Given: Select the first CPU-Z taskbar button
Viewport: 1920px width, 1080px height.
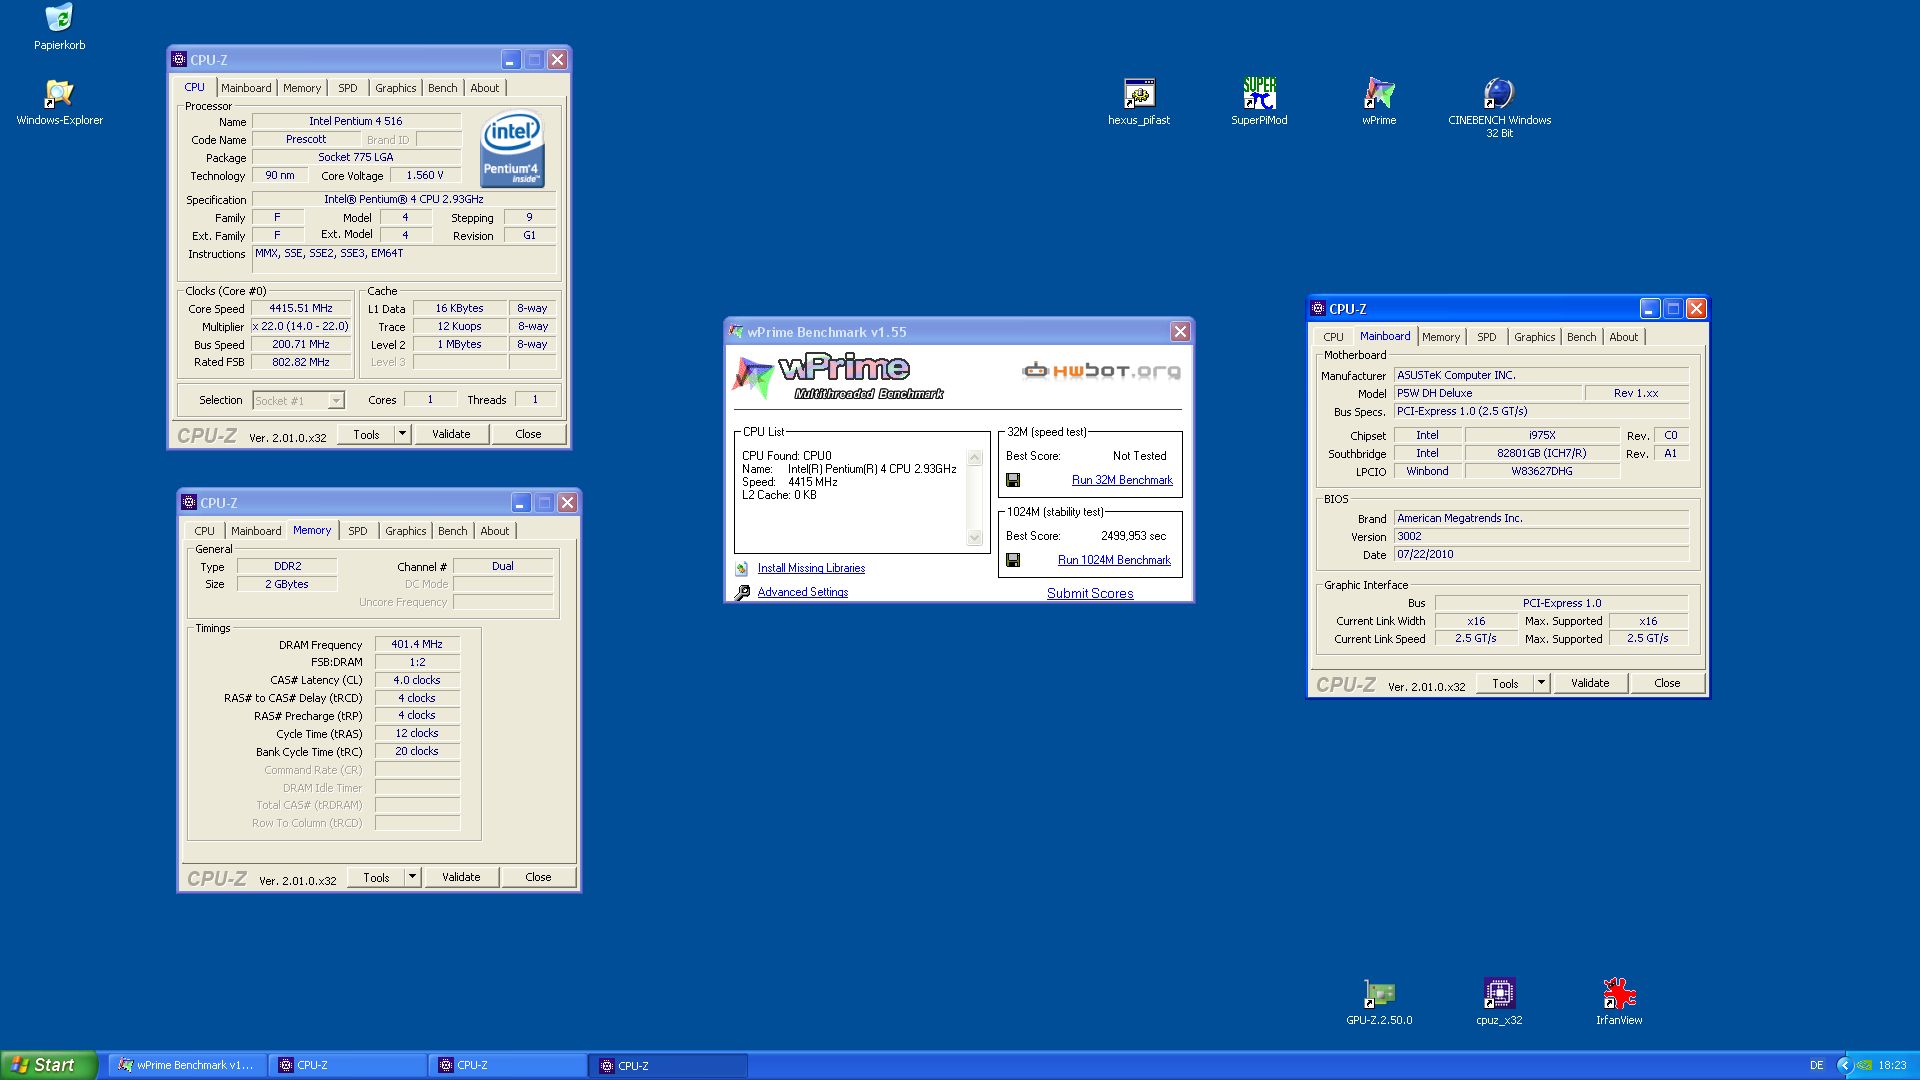Looking at the screenshot, I should (x=346, y=1065).
